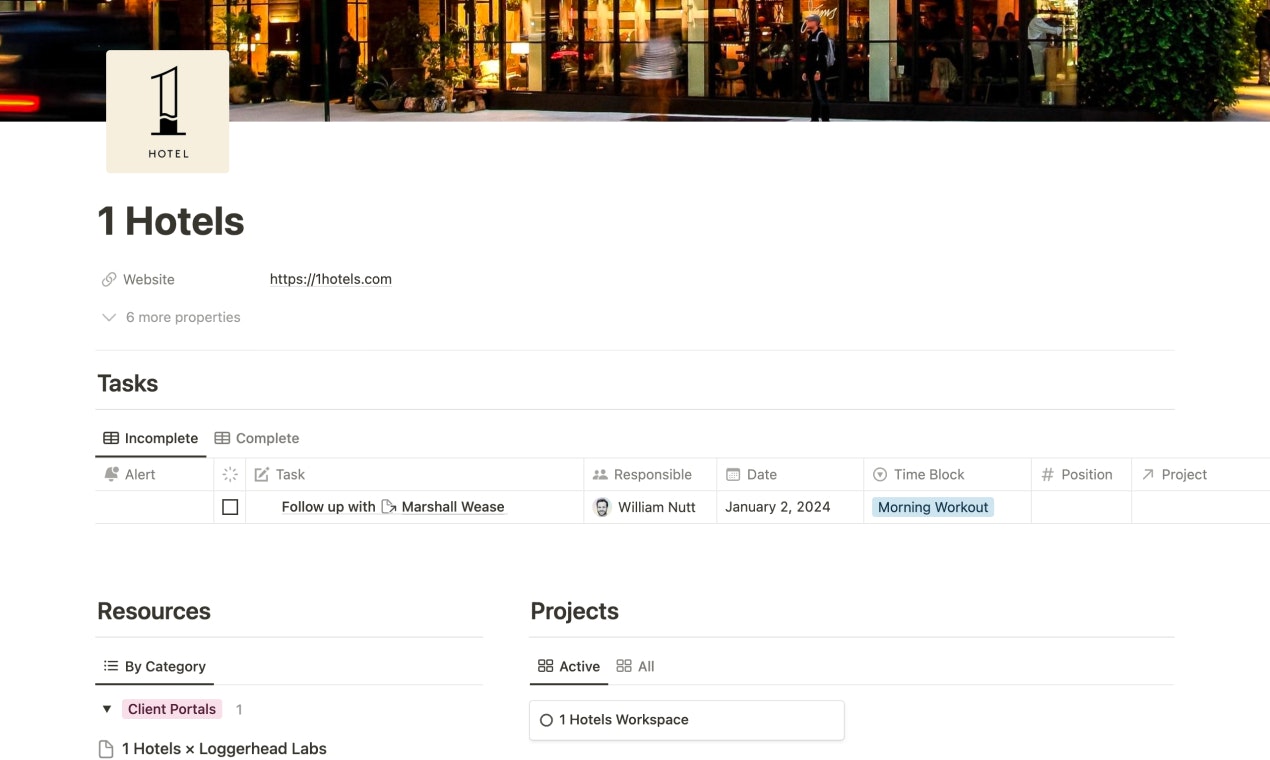Select the By Category resources tab
Image resolution: width=1270 pixels, height=760 pixels.
pos(155,666)
